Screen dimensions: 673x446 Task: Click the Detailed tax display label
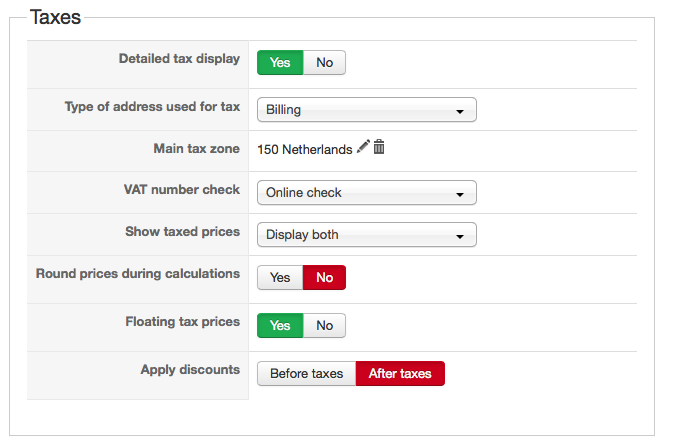pyautogui.click(x=179, y=58)
